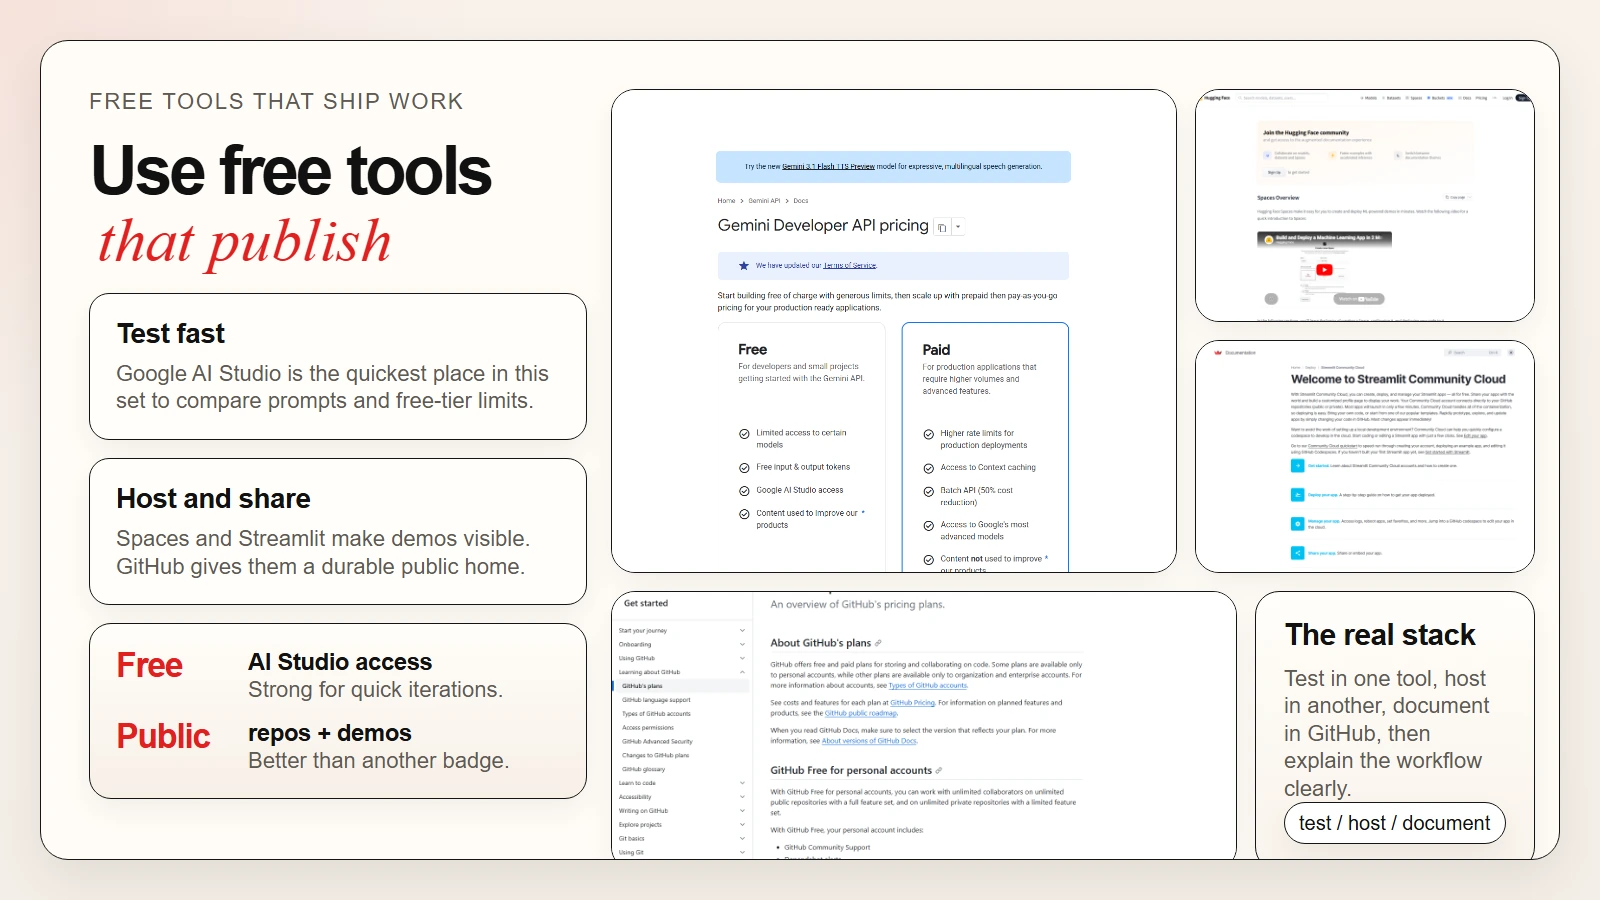Screen dimensions: 1600x900
Task: Open Pricing in Hugging Face nav
Action: (1481, 98)
